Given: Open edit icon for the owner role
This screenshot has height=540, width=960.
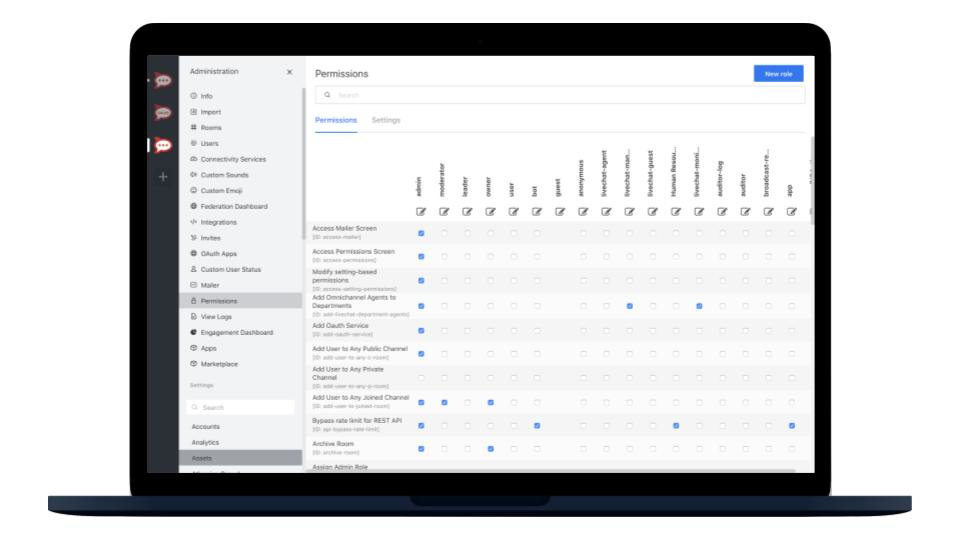Looking at the screenshot, I should click(x=490, y=211).
